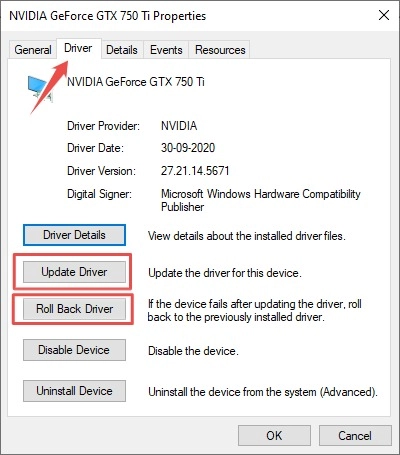Open the Details tab

point(122,50)
